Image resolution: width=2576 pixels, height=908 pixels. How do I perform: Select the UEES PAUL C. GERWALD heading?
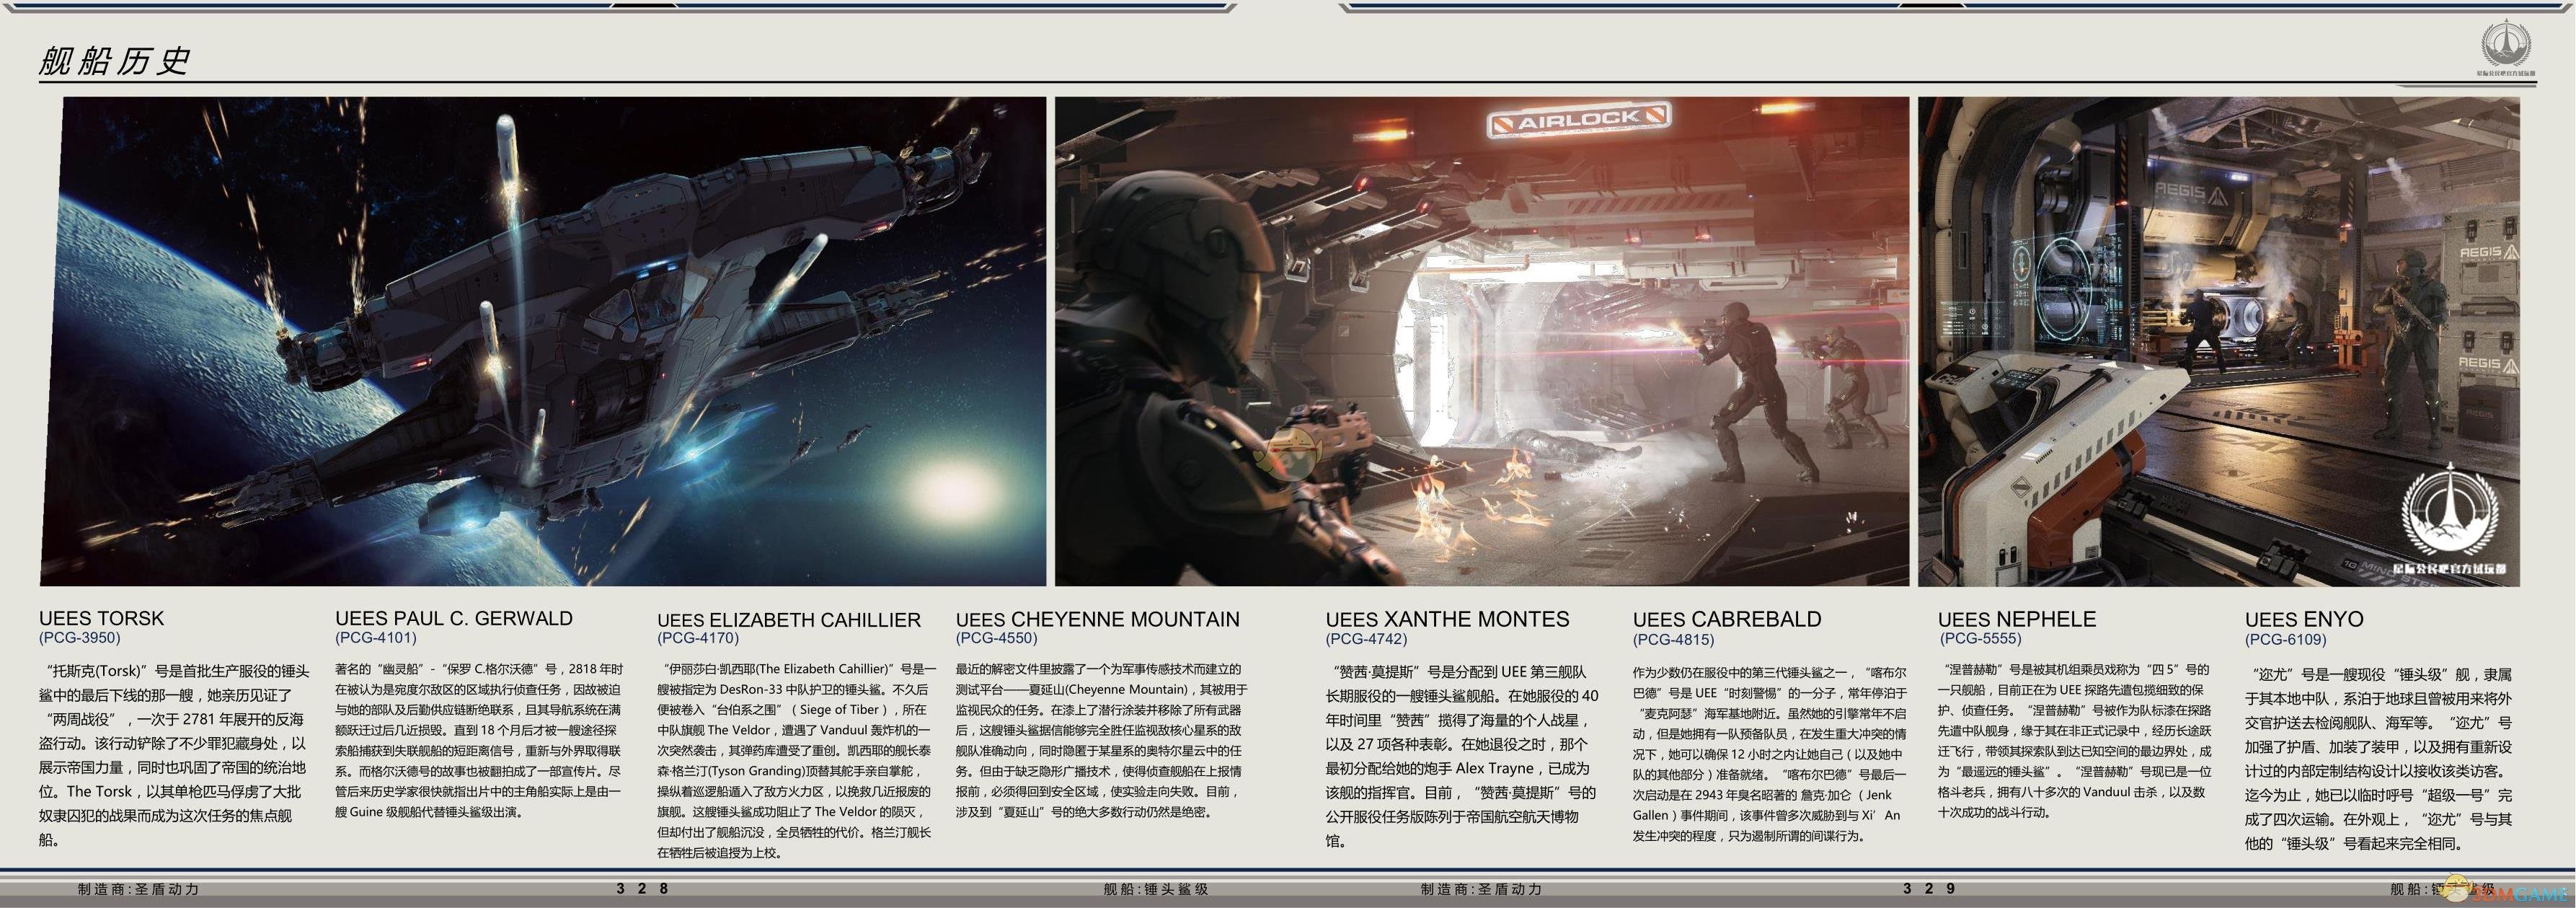tap(454, 618)
